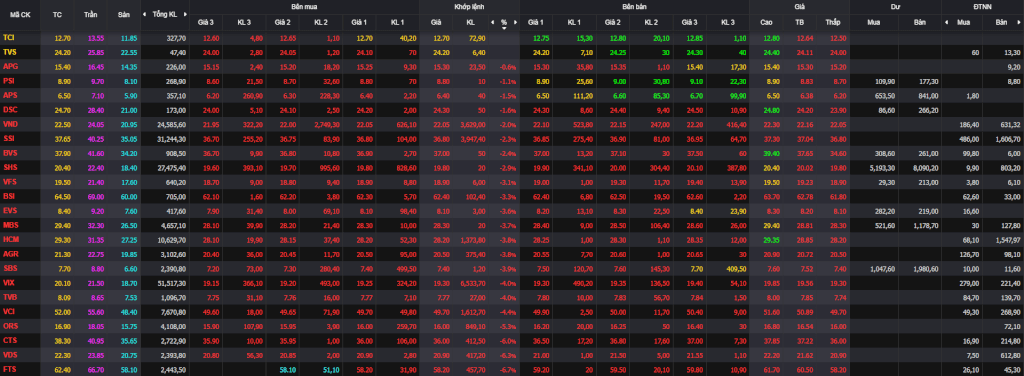
Task: Open the EVS stock symbol
Action: [x=10, y=210]
